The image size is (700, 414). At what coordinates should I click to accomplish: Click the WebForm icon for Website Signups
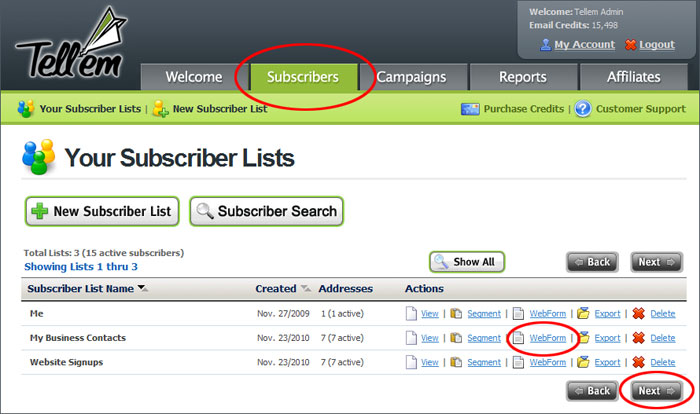(518, 362)
